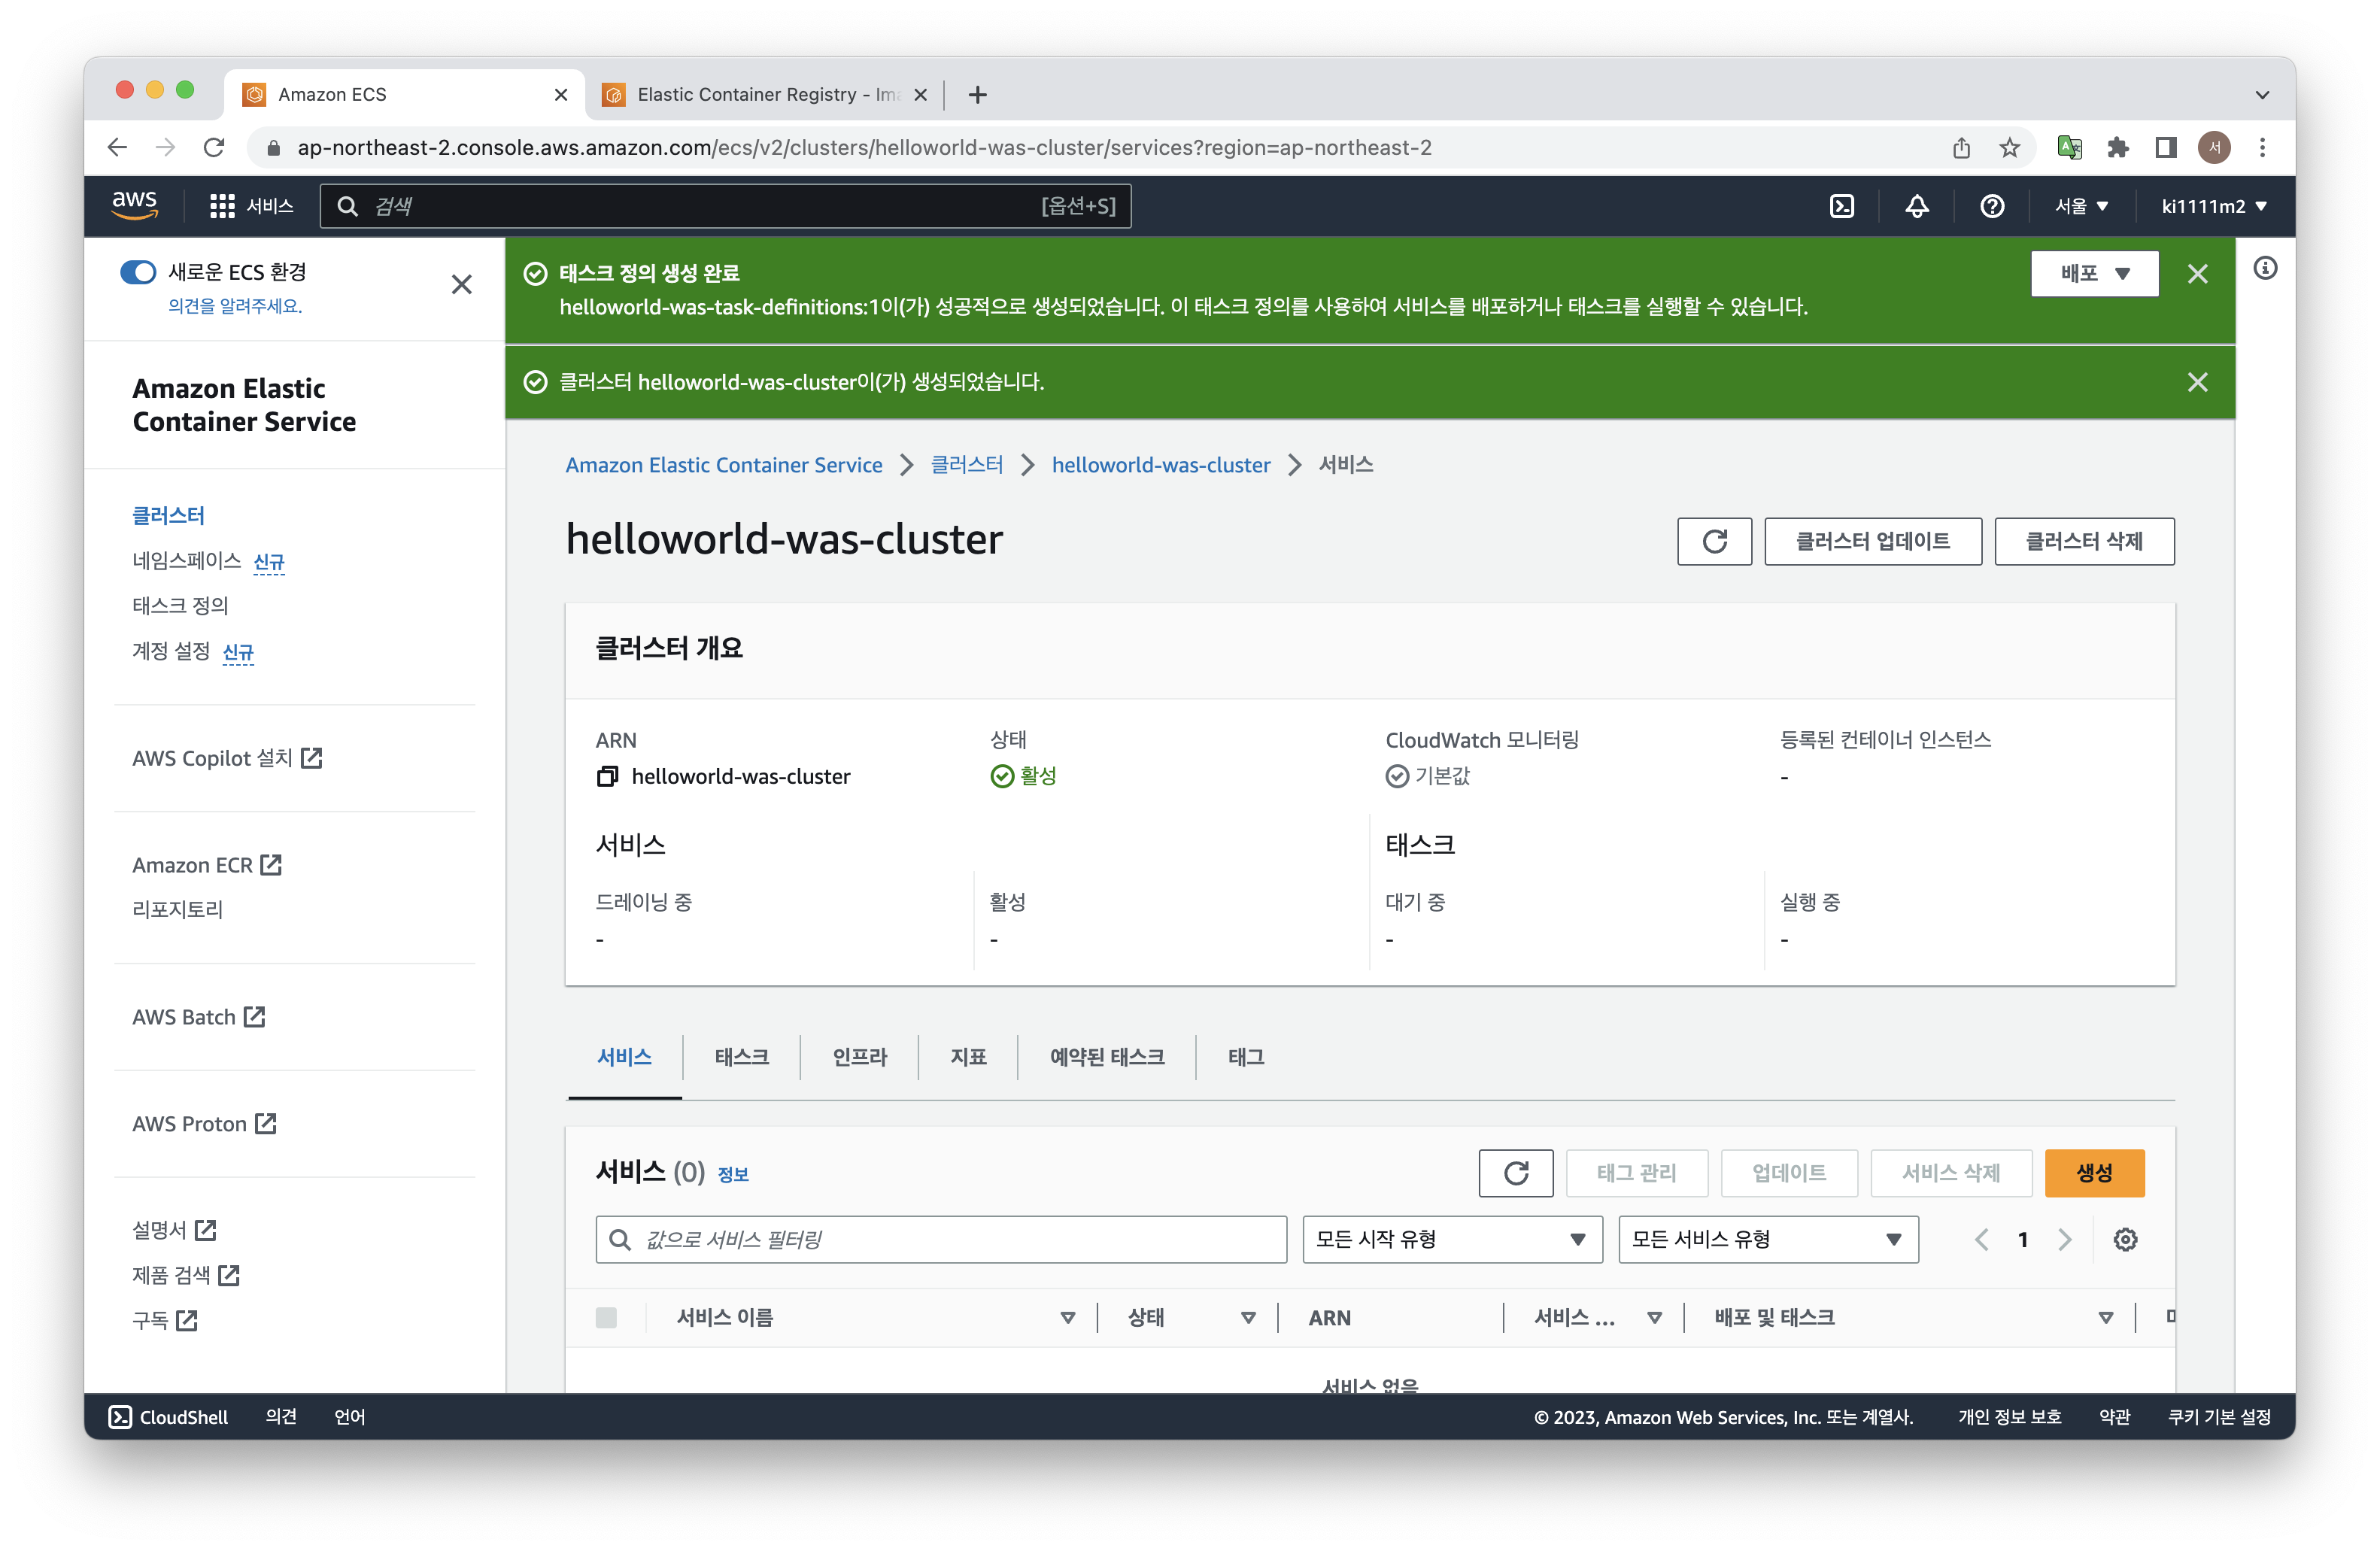
Task: Click the orange 생성 button
Action: pyautogui.click(x=2094, y=1173)
